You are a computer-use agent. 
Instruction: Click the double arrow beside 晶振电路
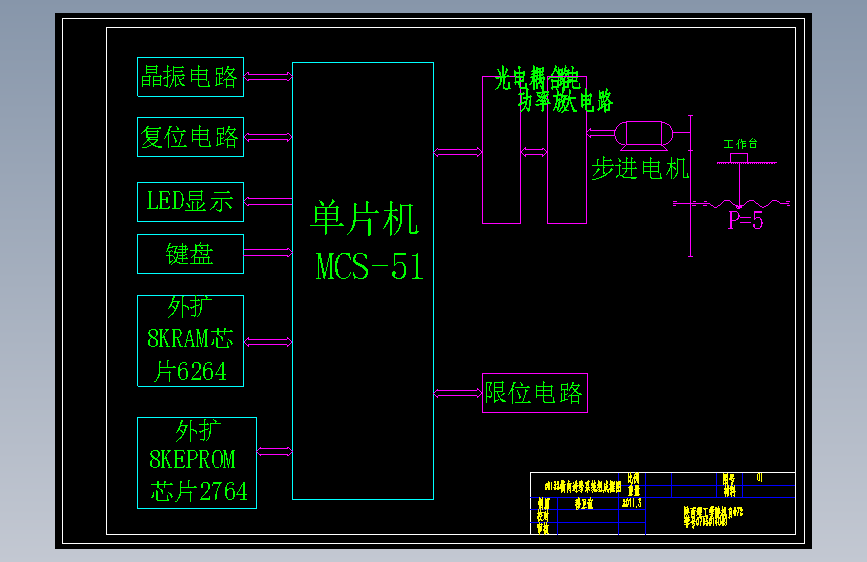coord(268,77)
